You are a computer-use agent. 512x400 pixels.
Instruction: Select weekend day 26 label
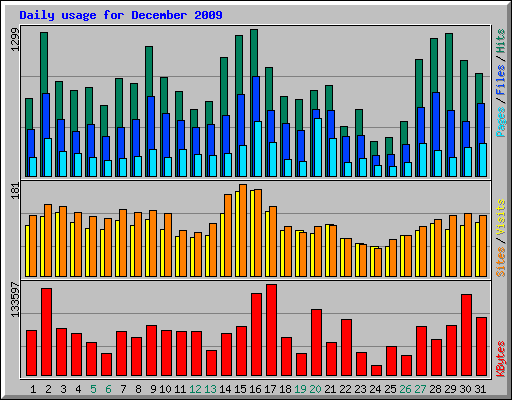405,389
